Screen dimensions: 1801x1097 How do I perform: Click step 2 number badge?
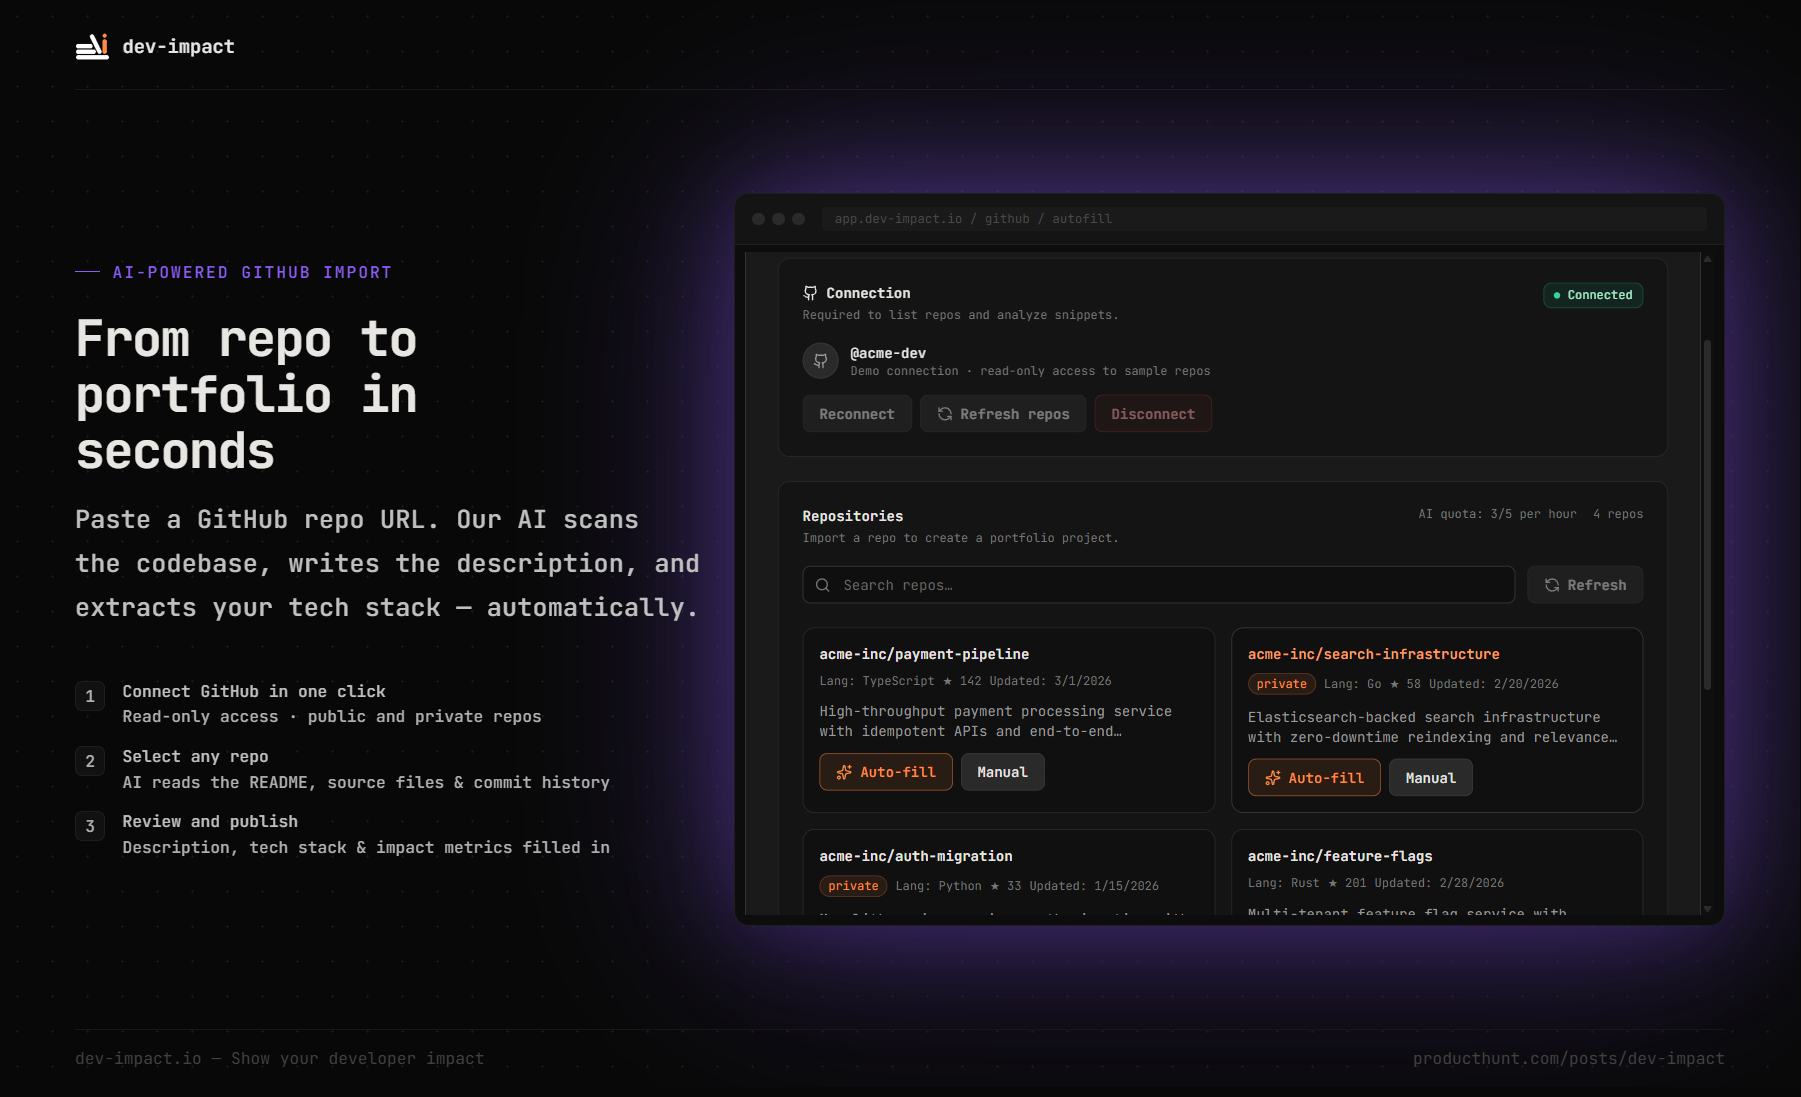[90, 761]
